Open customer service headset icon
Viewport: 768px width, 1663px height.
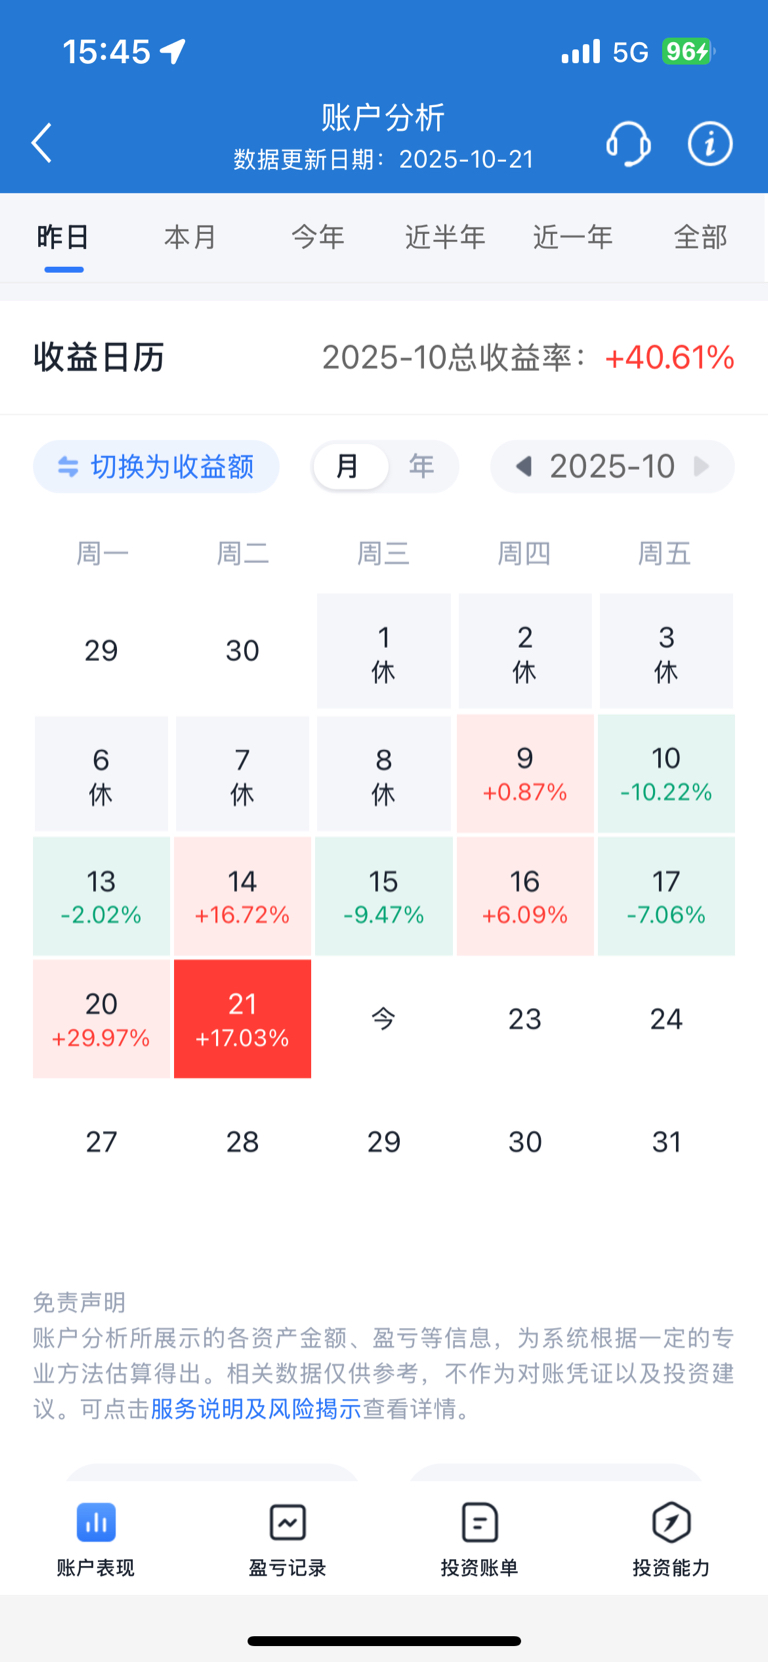[x=628, y=144]
